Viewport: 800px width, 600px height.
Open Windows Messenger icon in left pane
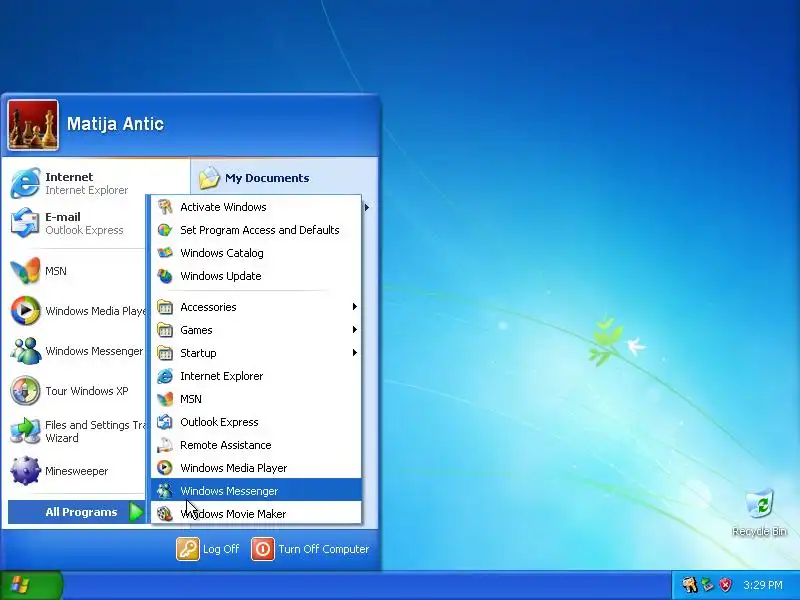25,351
